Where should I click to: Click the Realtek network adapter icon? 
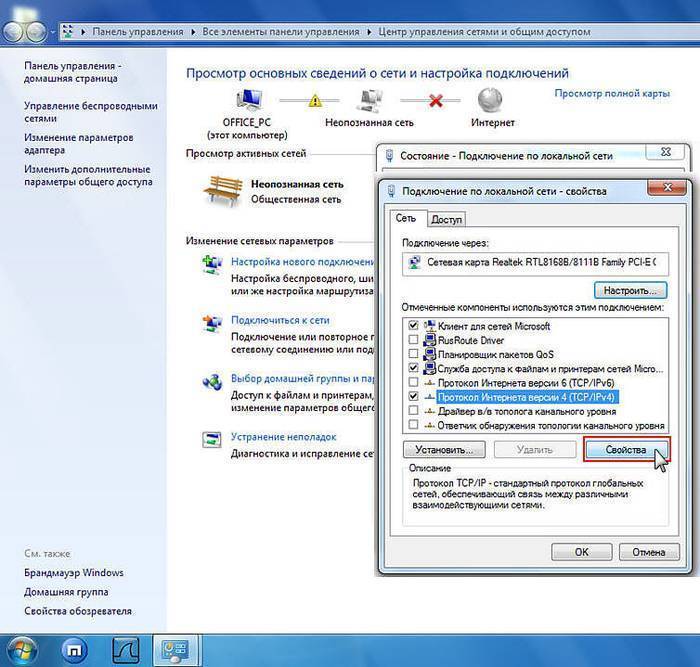tap(414, 263)
